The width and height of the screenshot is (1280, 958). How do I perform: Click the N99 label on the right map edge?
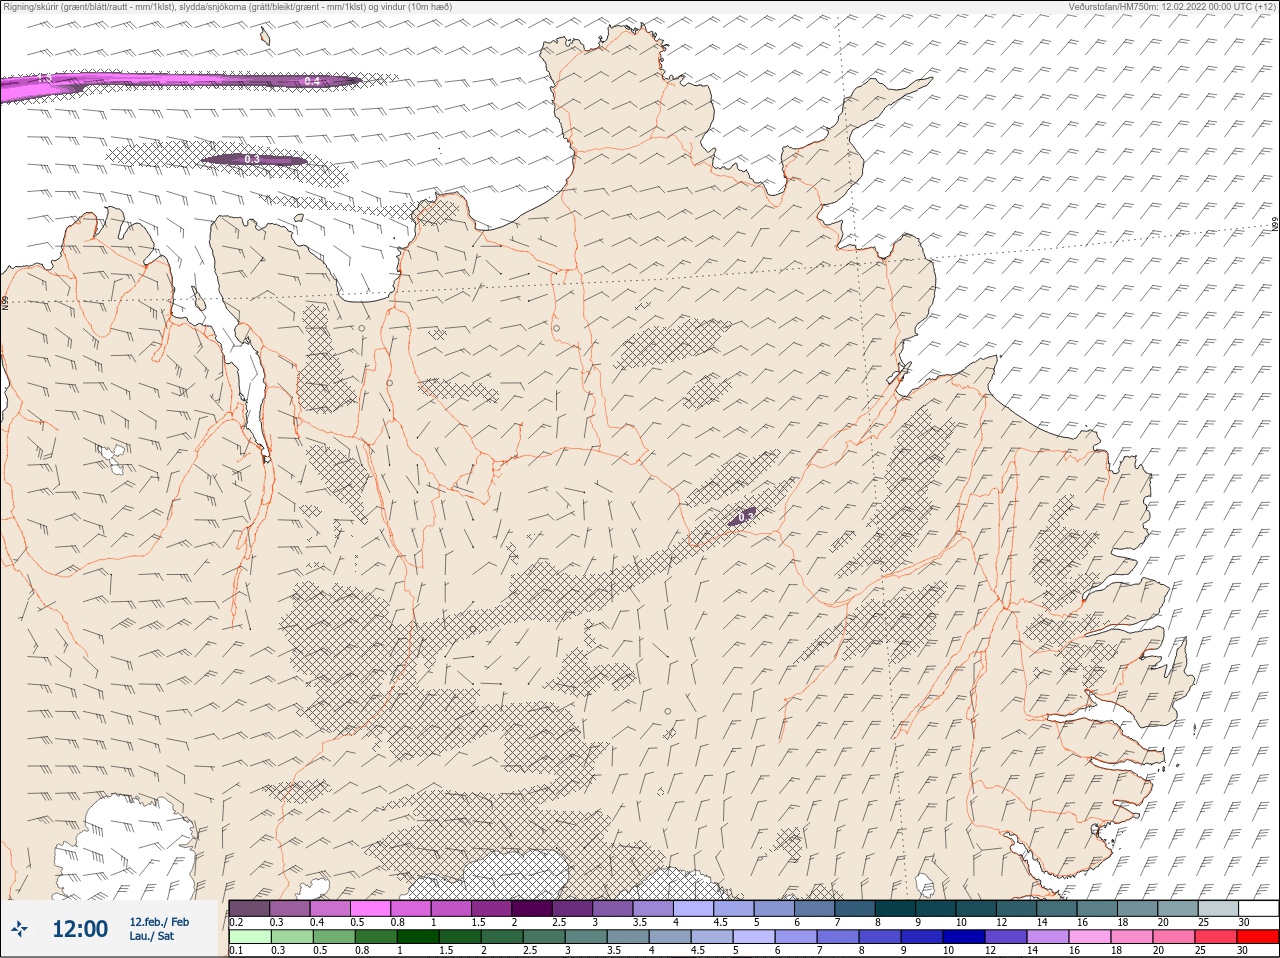click(x=1275, y=226)
